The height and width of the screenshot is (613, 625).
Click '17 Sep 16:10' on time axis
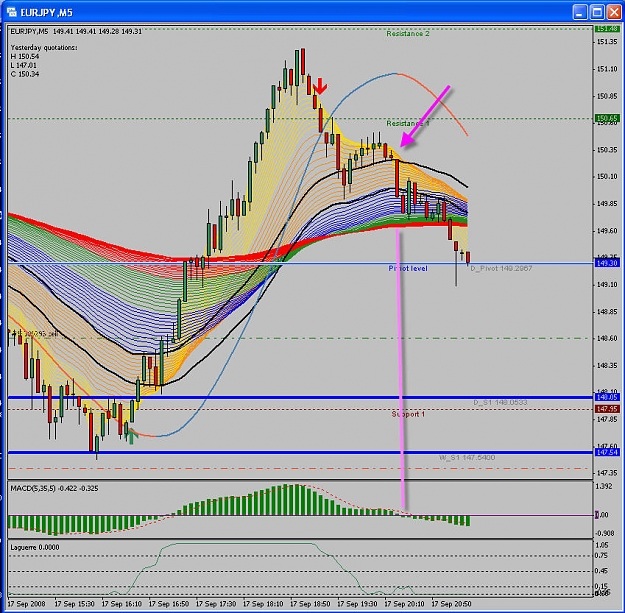122,604
